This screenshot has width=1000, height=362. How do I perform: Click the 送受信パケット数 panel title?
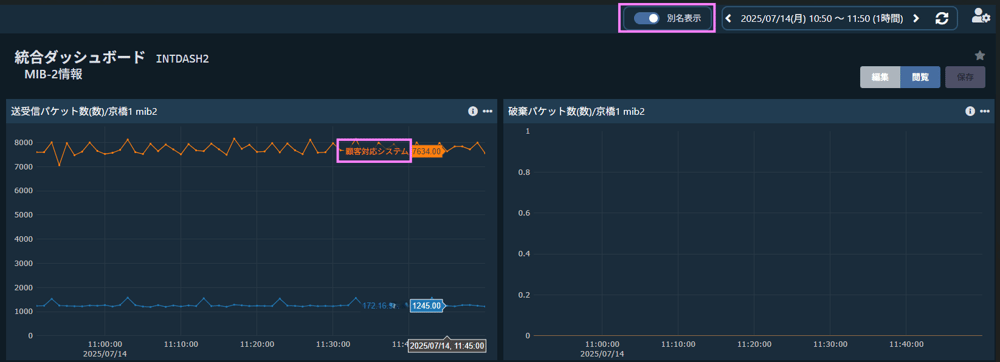point(84,112)
